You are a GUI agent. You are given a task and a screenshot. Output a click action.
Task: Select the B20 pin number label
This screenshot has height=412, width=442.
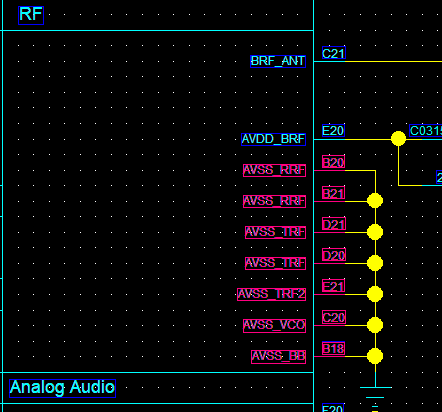pos(333,162)
